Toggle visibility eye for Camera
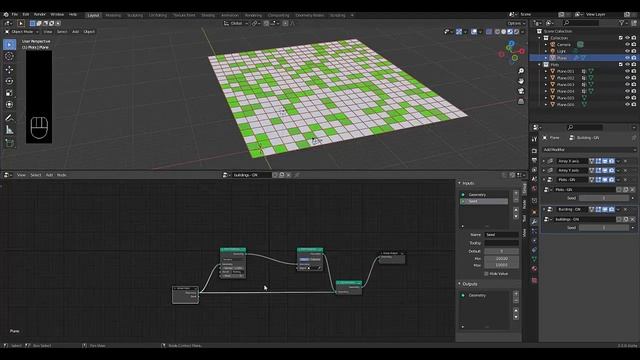The image size is (640, 360). pos(627,44)
